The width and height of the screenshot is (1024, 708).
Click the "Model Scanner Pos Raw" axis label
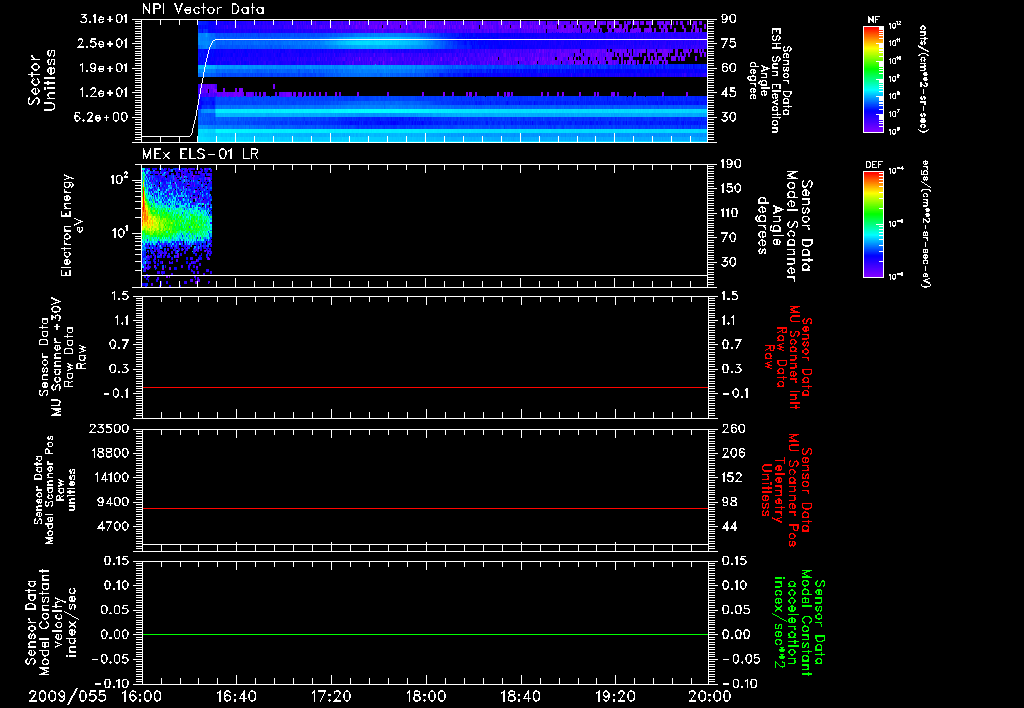coord(55,490)
